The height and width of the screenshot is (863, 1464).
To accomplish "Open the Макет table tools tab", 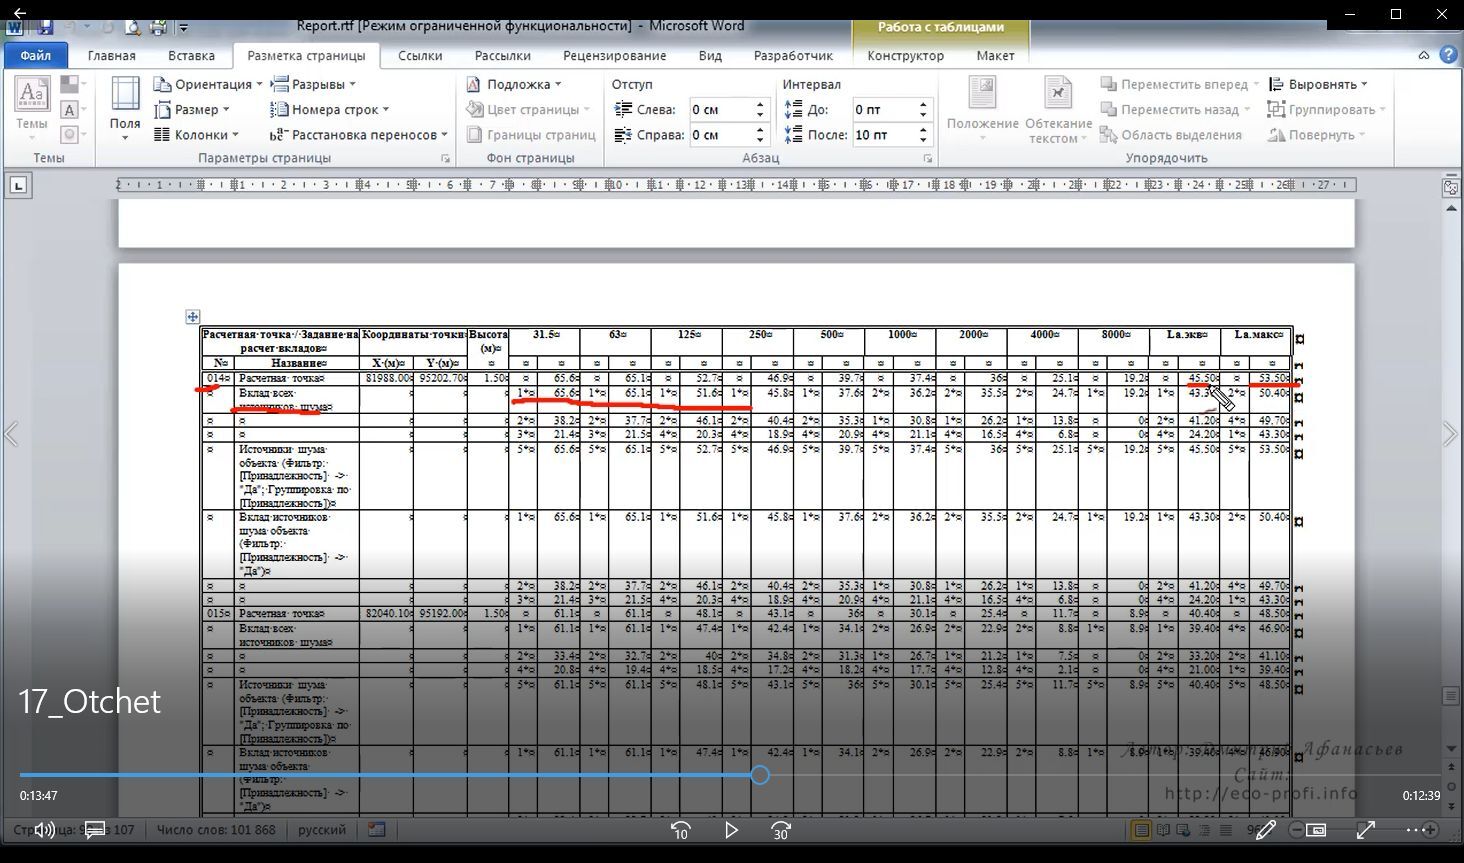I will (995, 56).
